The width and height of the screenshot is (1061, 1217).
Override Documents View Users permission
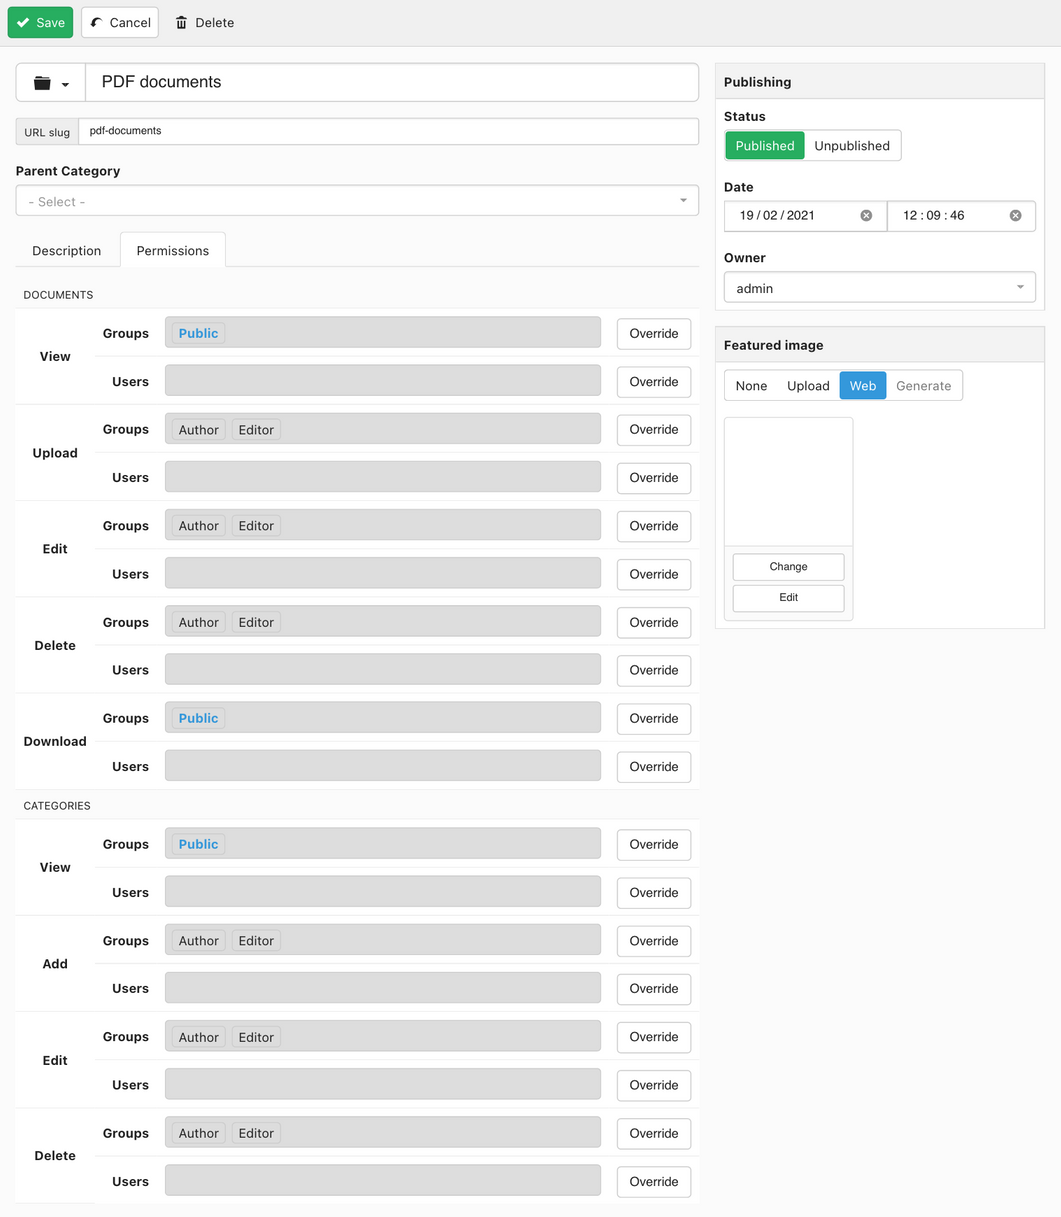(x=654, y=382)
